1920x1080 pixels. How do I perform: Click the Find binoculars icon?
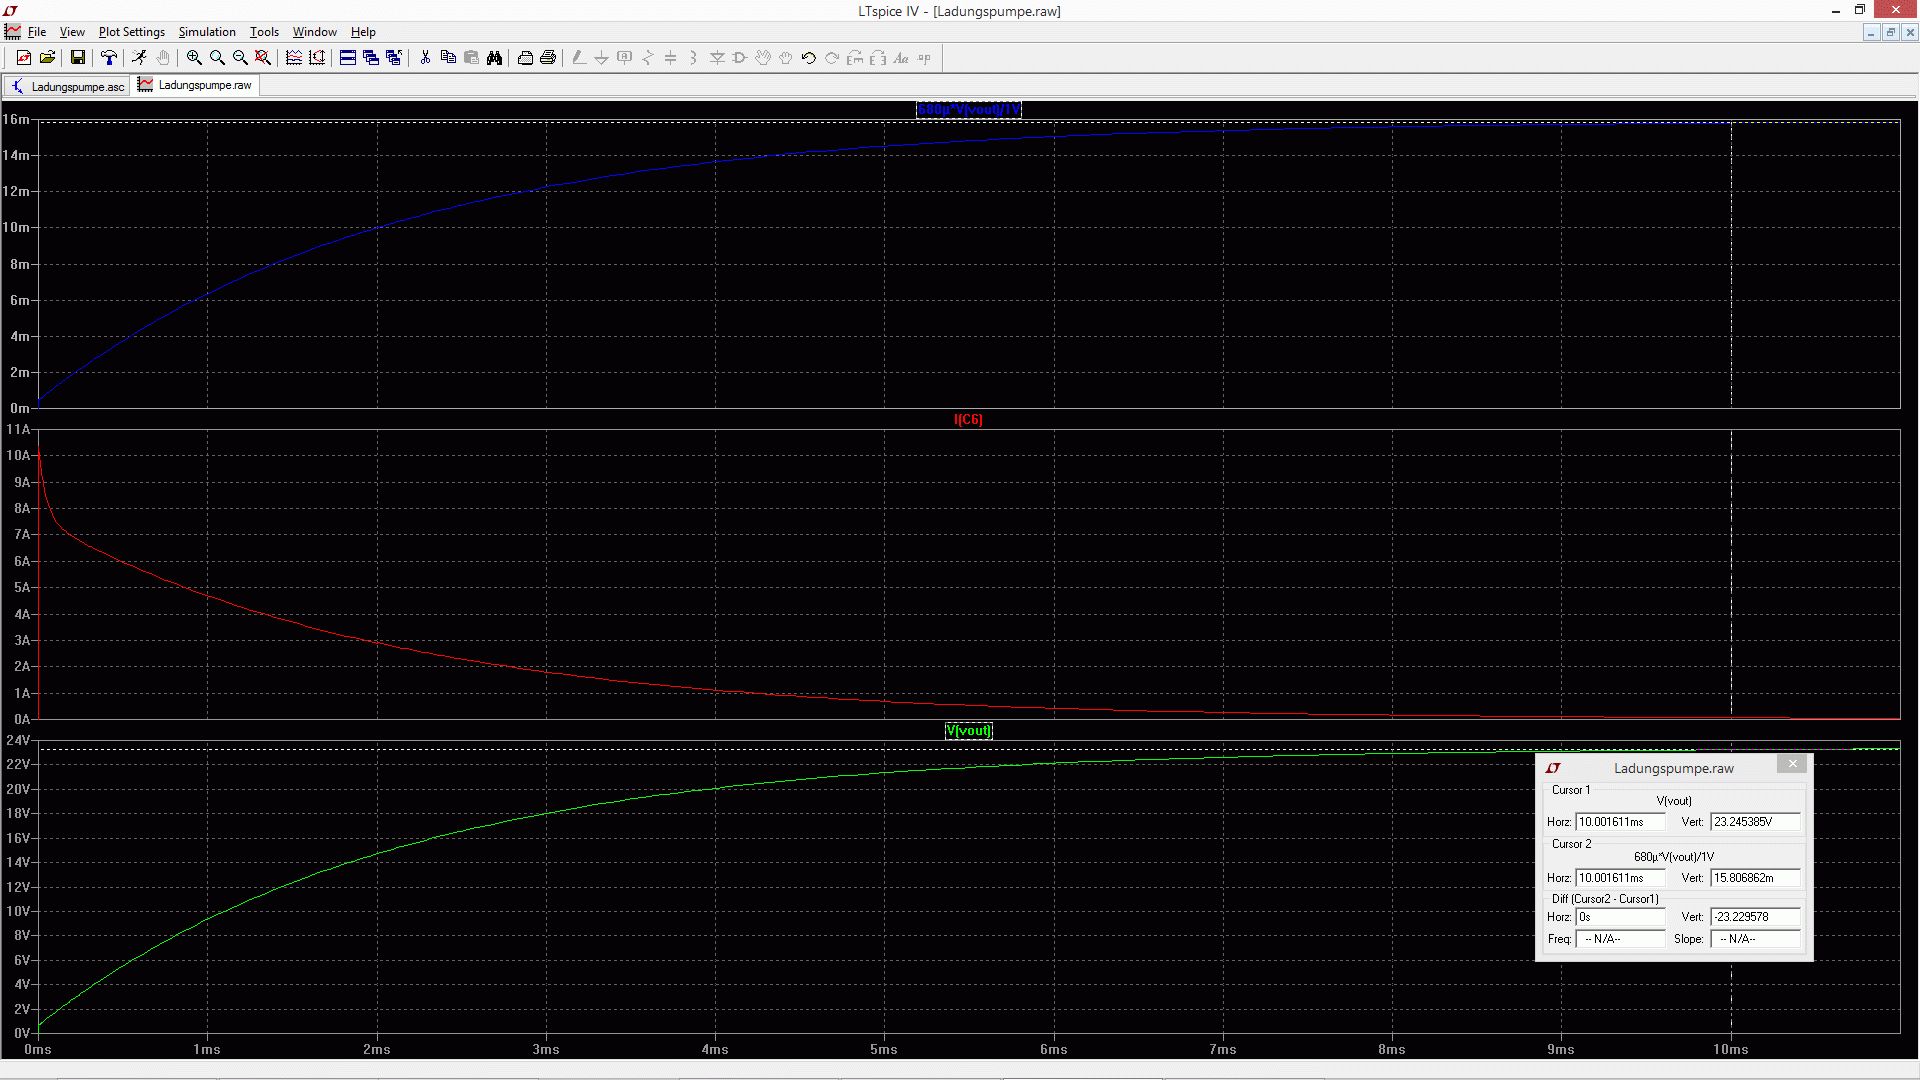[494, 58]
